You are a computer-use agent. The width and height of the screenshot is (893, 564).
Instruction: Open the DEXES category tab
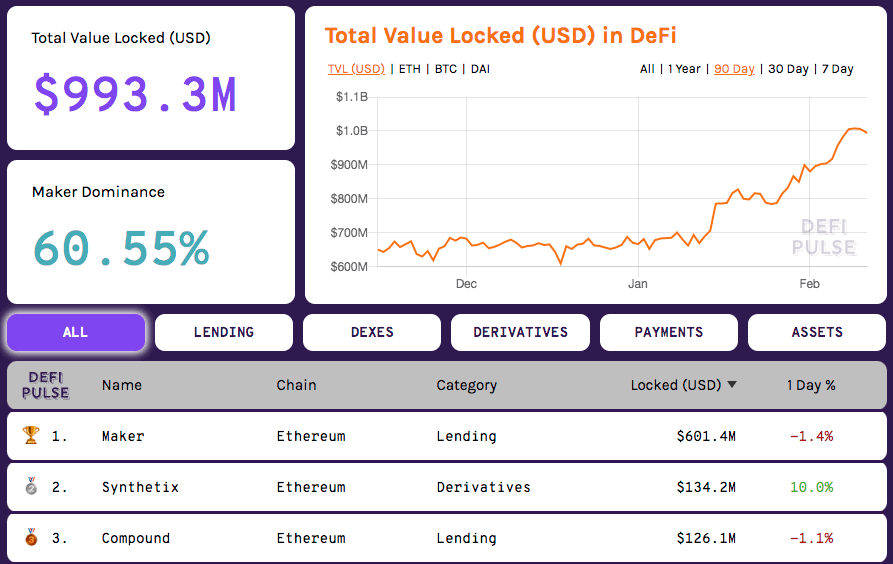point(372,332)
